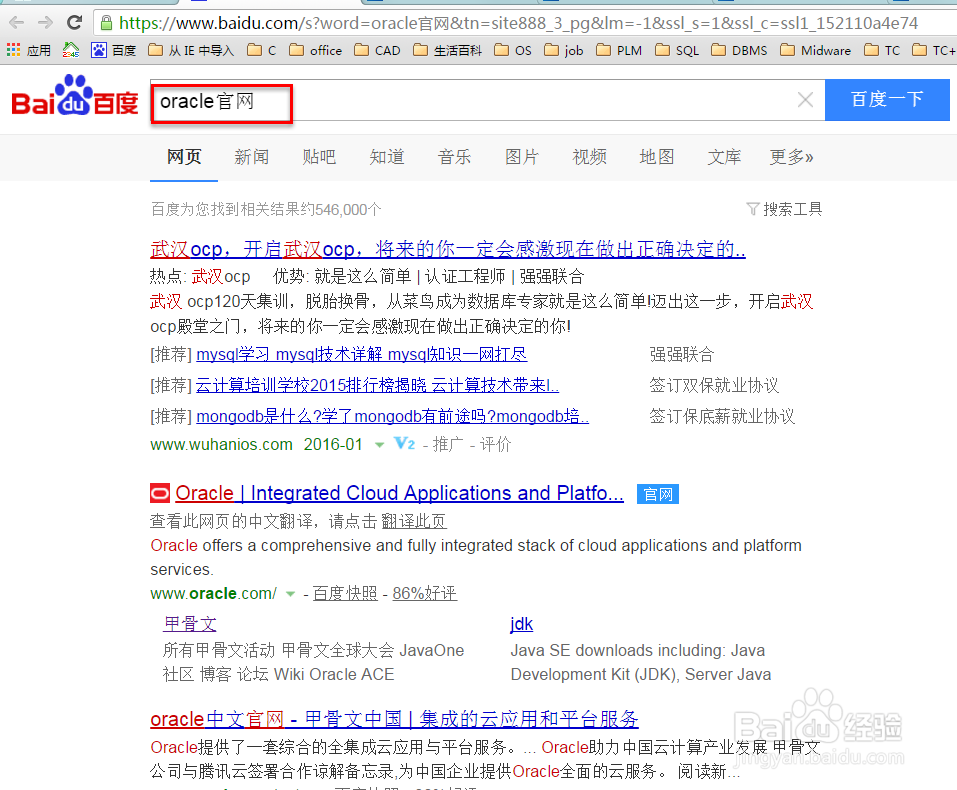The width and height of the screenshot is (957, 790).
Task: Open the CAD bookmark folder
Action: [378, 50]
